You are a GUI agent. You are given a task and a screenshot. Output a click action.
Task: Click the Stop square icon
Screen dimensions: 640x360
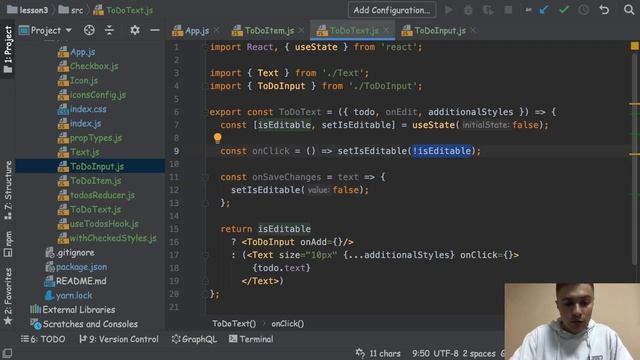tap(508, 10)
